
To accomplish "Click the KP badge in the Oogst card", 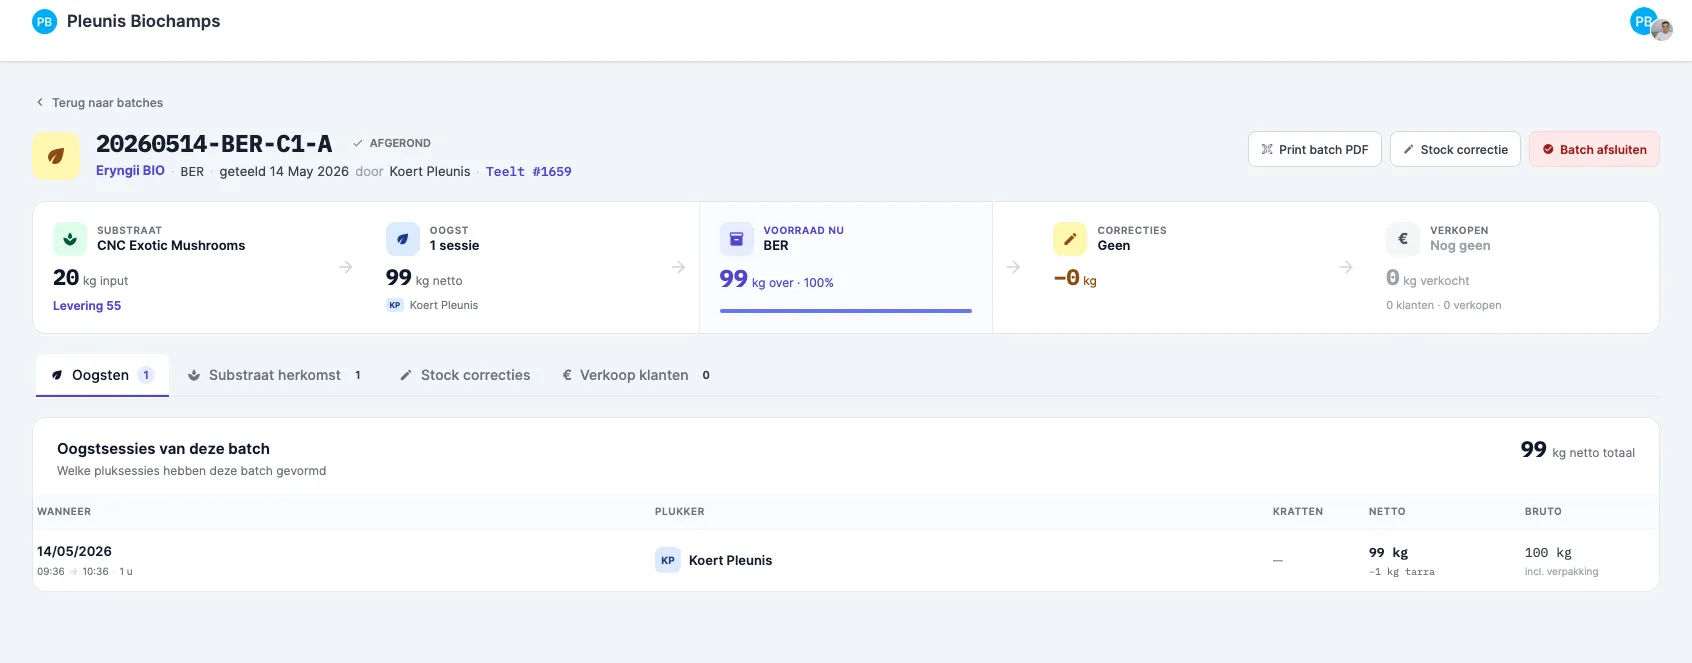I will [x=395, y=305].
